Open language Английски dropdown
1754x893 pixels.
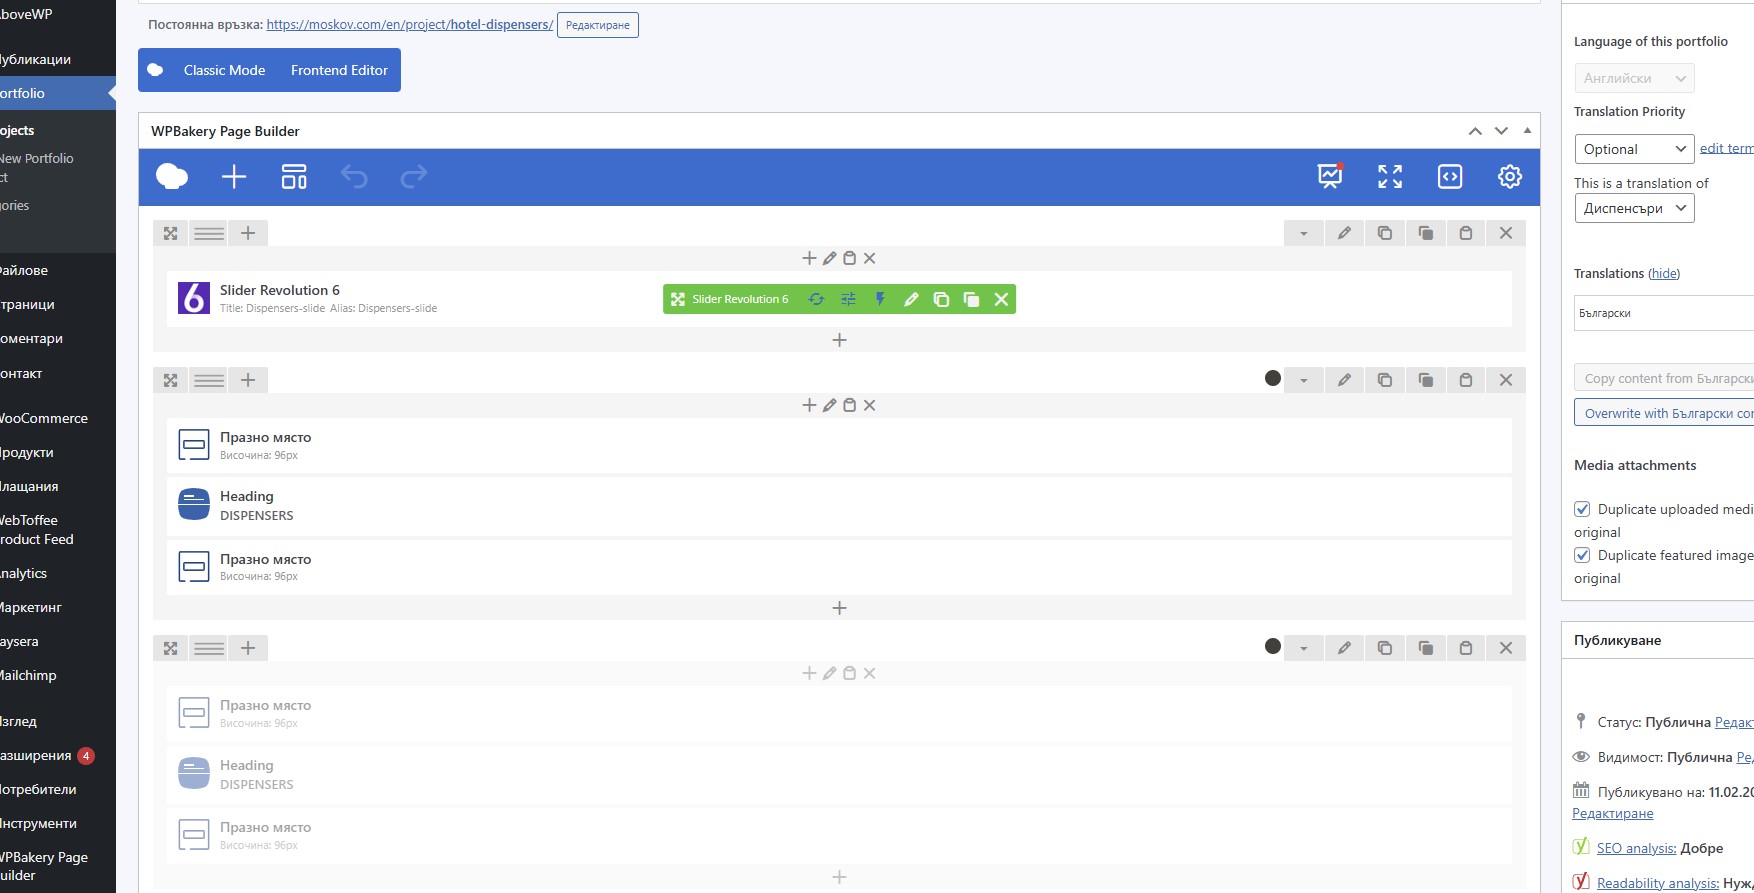[1634, 78]
